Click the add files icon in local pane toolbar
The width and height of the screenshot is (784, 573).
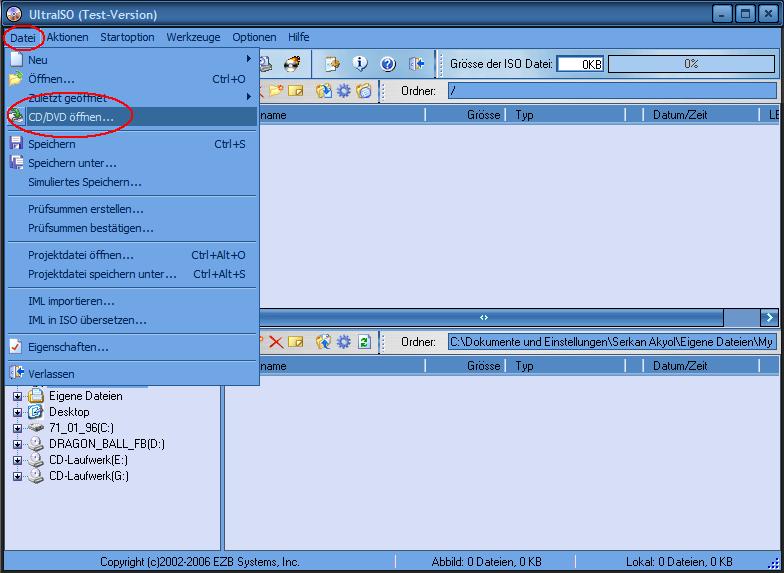[324, 342]
